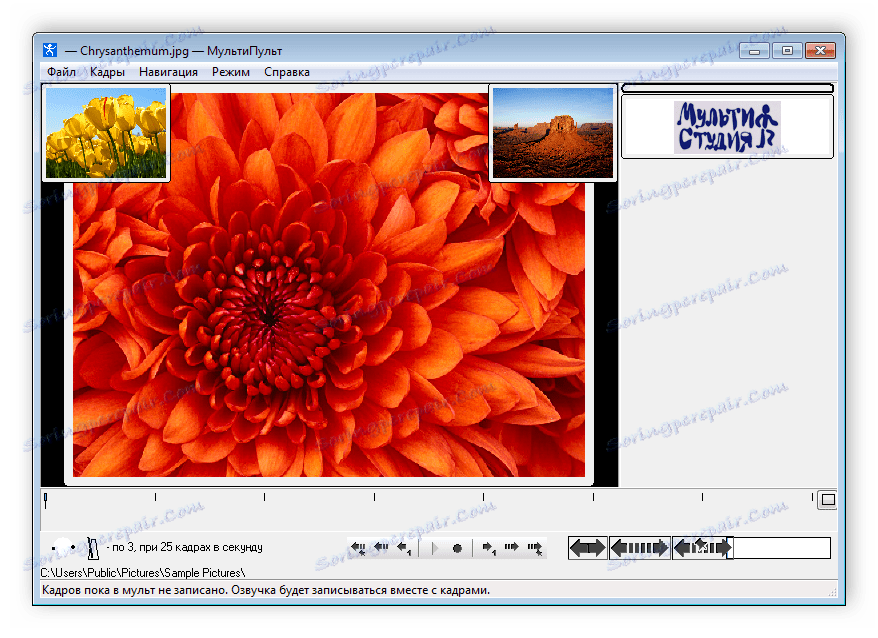Open the Файл menu
This screenshot has height=638, width=878.
tap(60, 72)
